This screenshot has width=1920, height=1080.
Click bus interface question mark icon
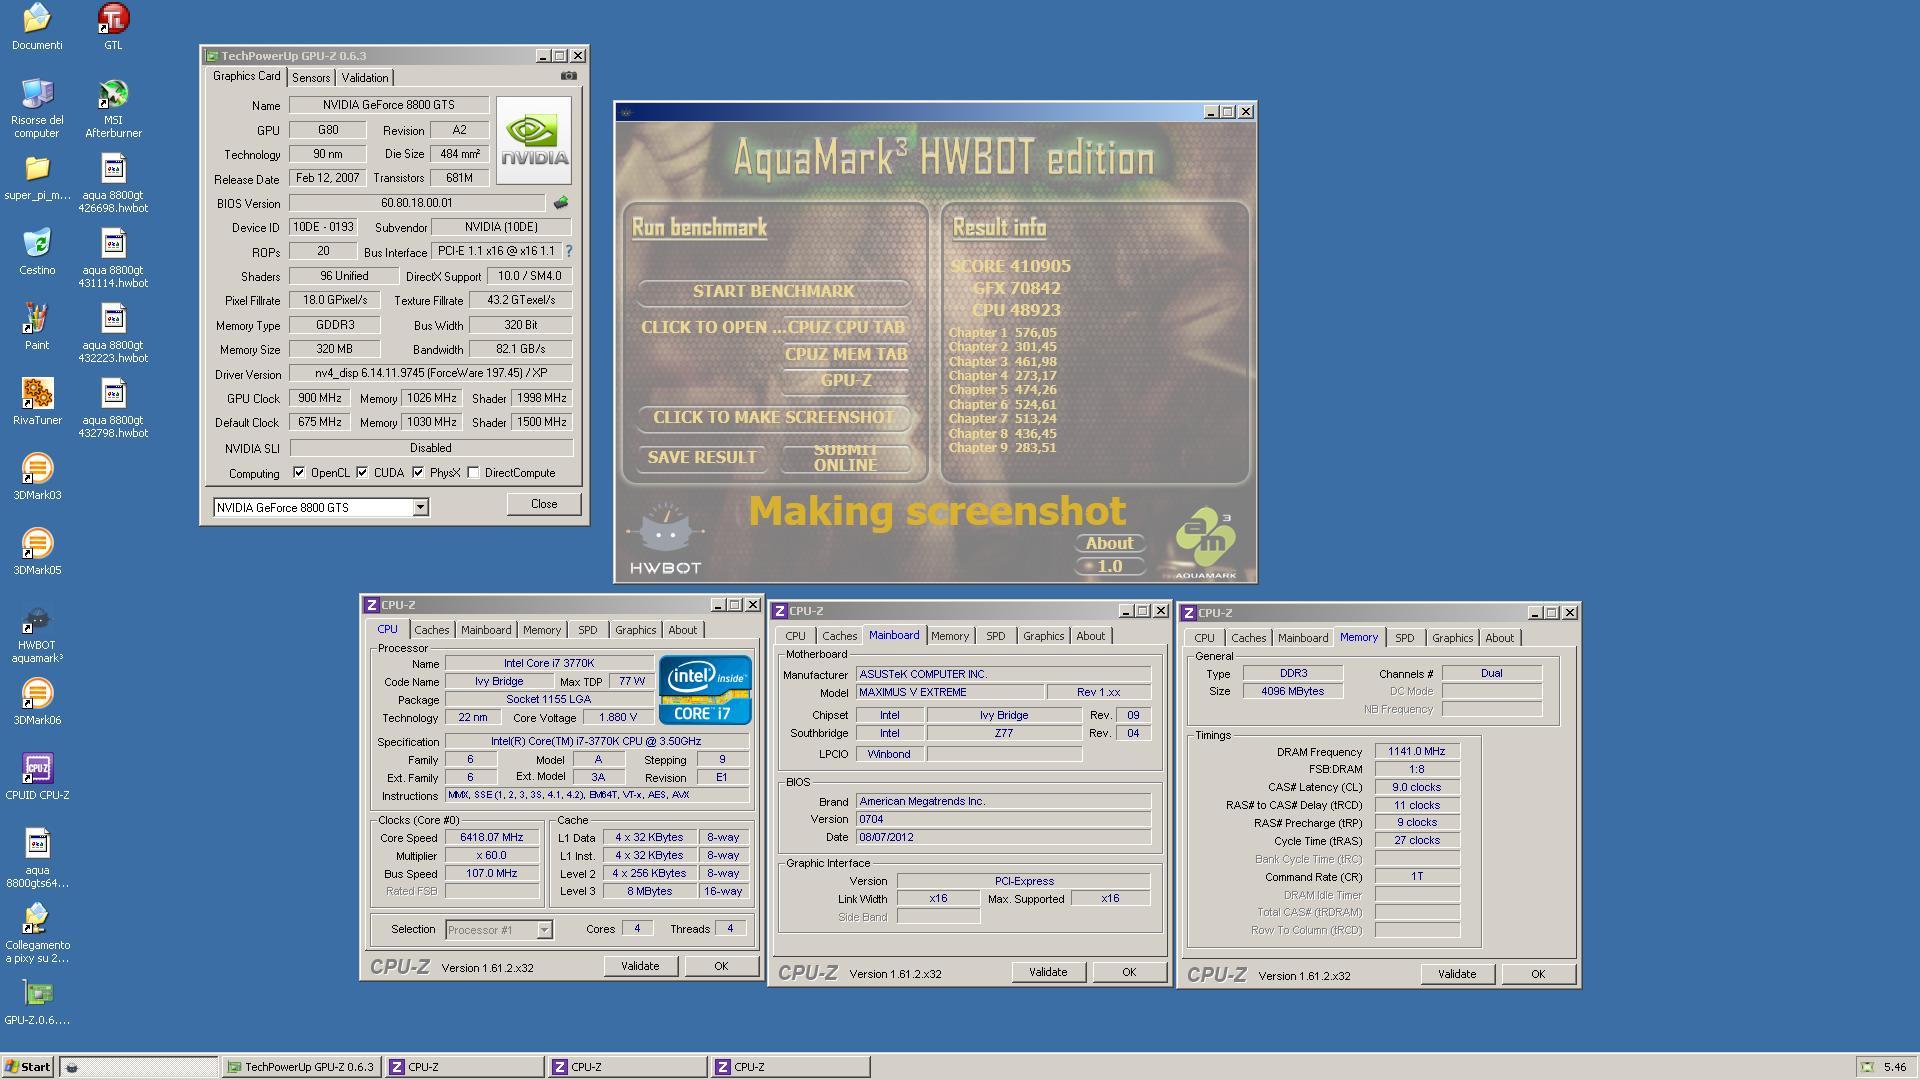click(x=569, y=251)
